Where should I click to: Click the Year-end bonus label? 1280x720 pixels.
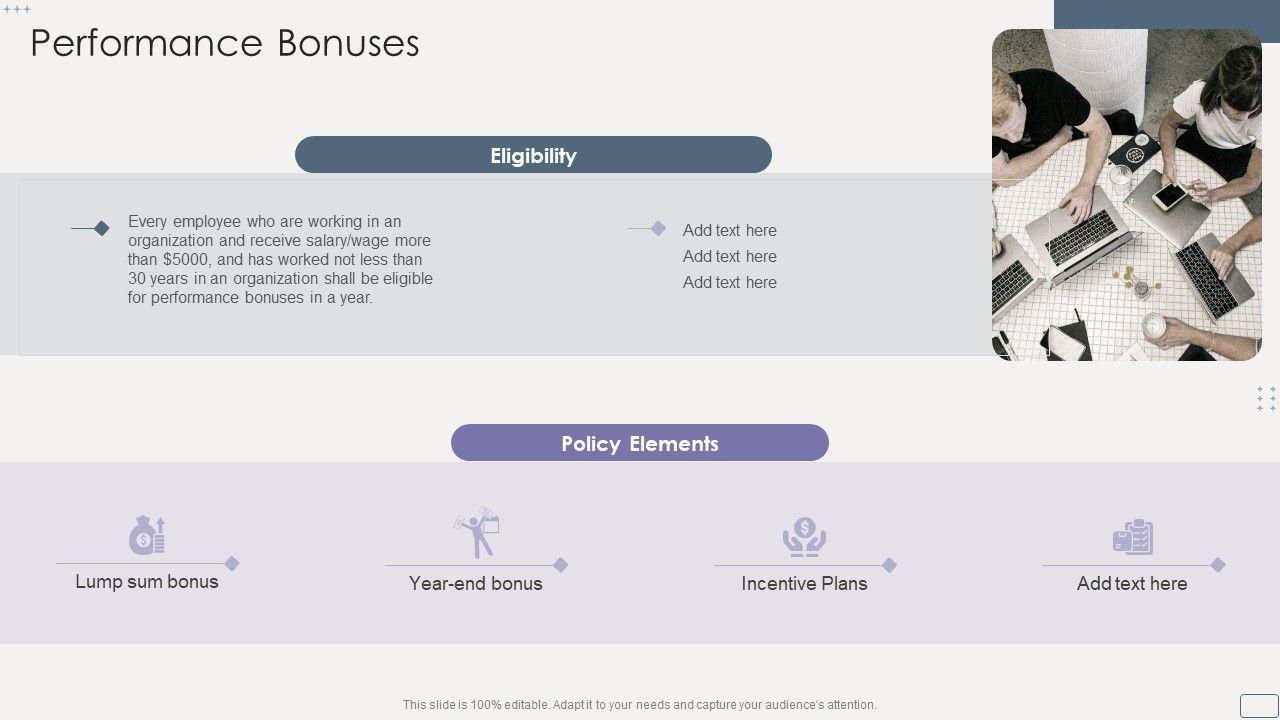[476, 584]
